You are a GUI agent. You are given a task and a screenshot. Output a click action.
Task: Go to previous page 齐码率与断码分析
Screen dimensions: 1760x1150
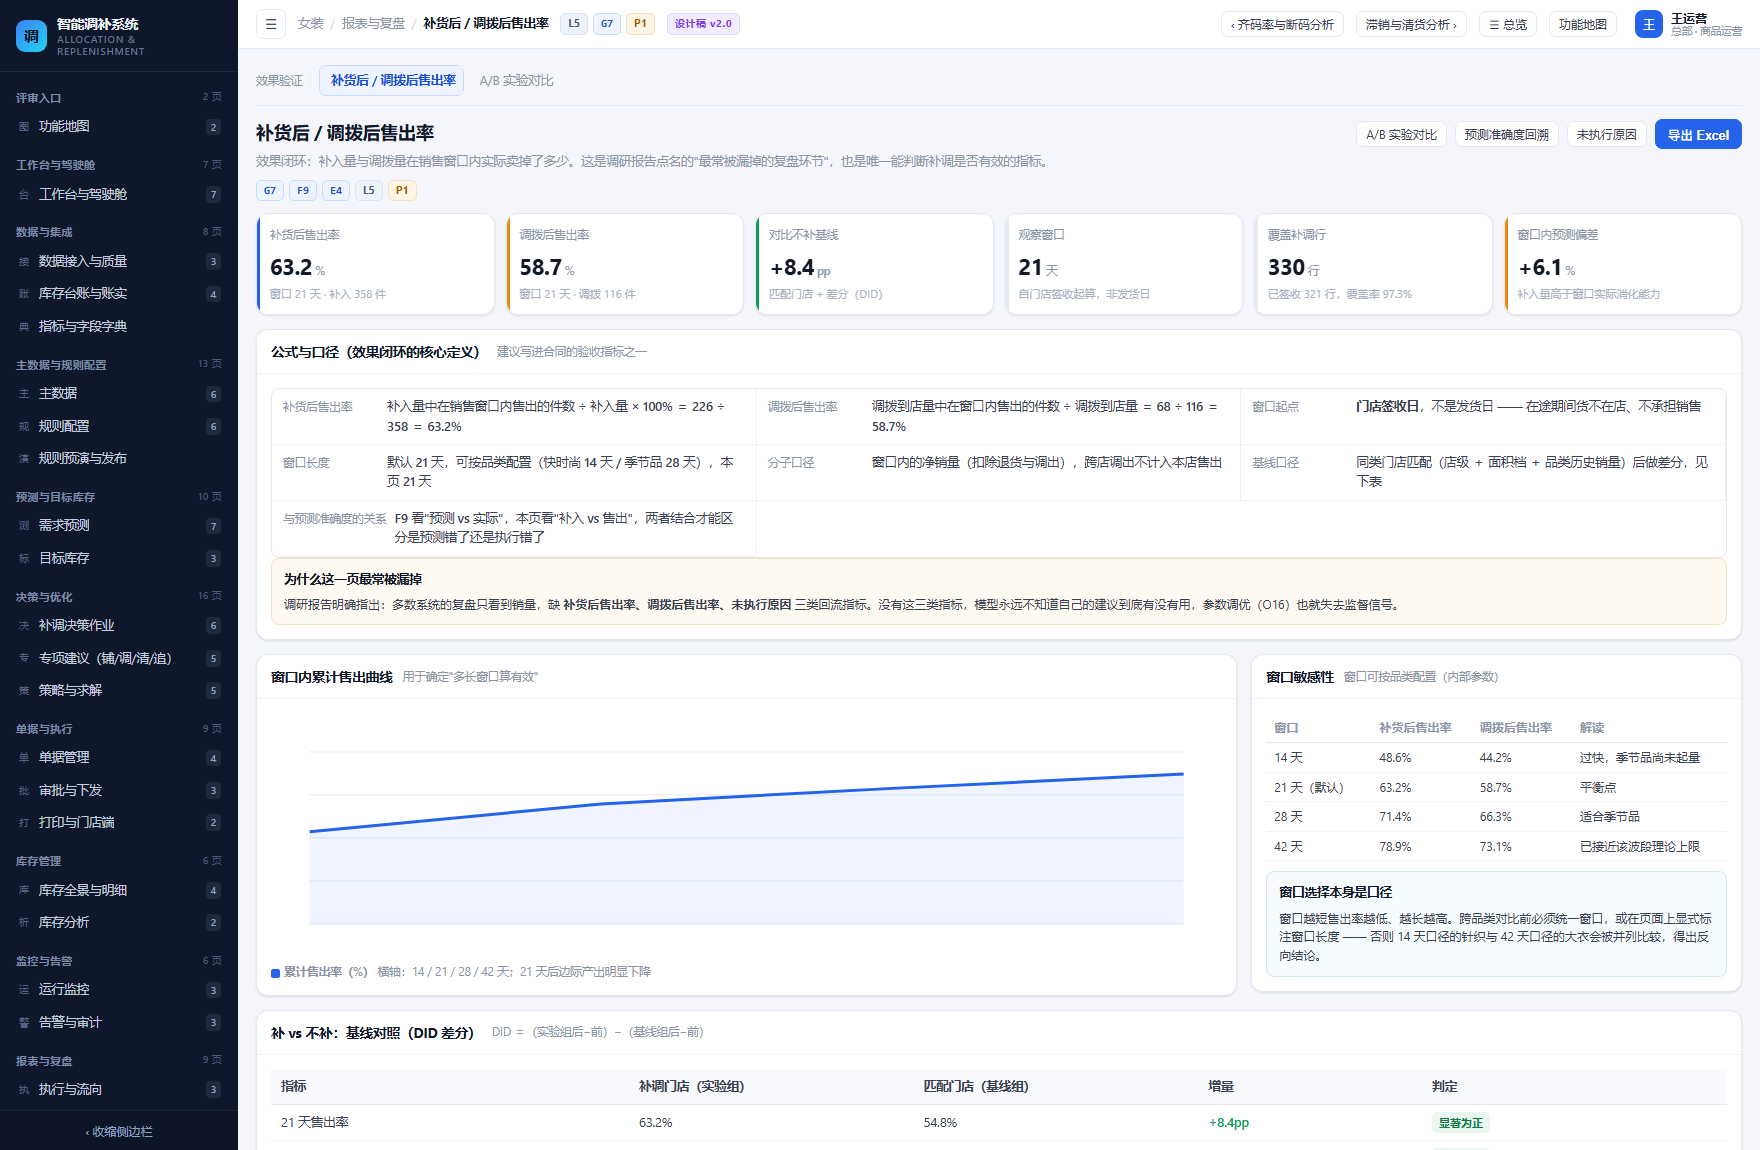pos(1282,25)
